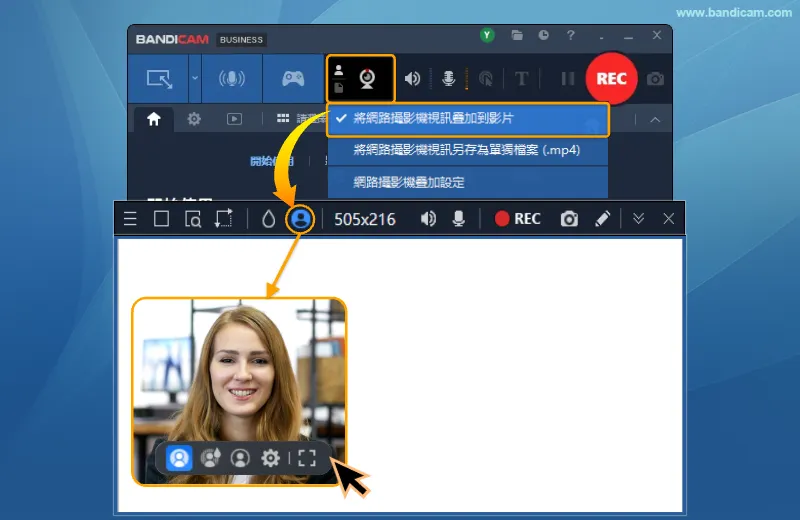Open the webcam overlay mode button
Viewport: 800px width, 520px height.
click(x=361, y=79)
